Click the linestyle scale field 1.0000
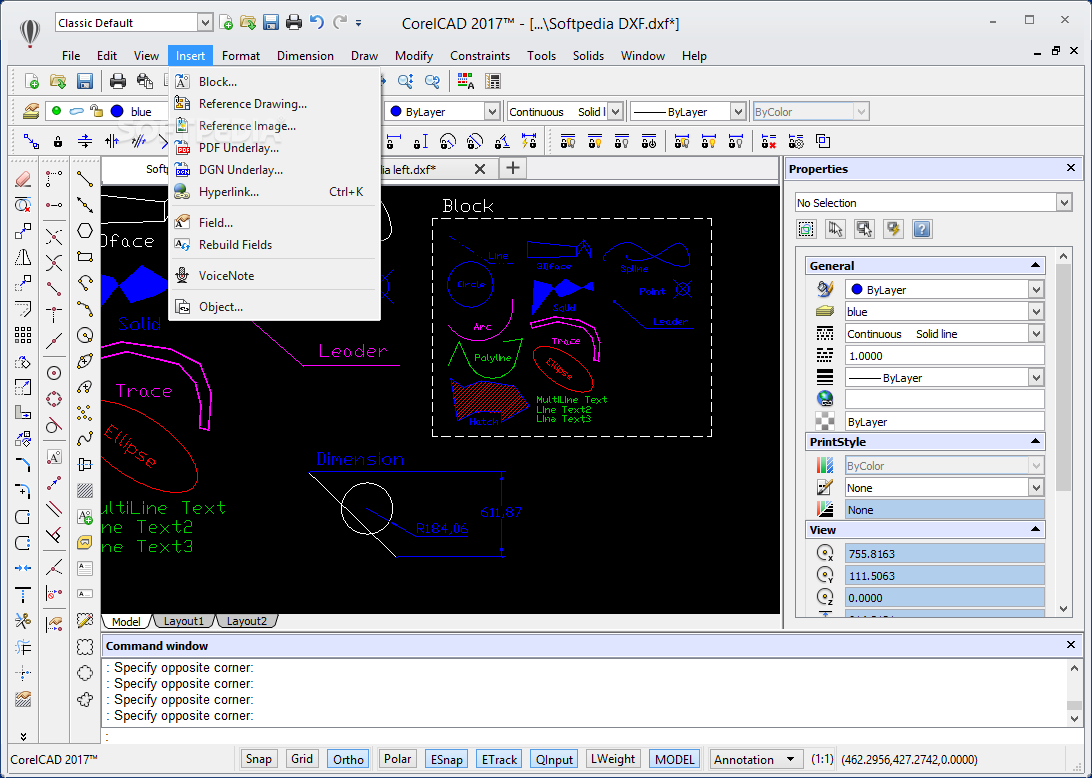Screen dimensions: 1092x778 944,356
